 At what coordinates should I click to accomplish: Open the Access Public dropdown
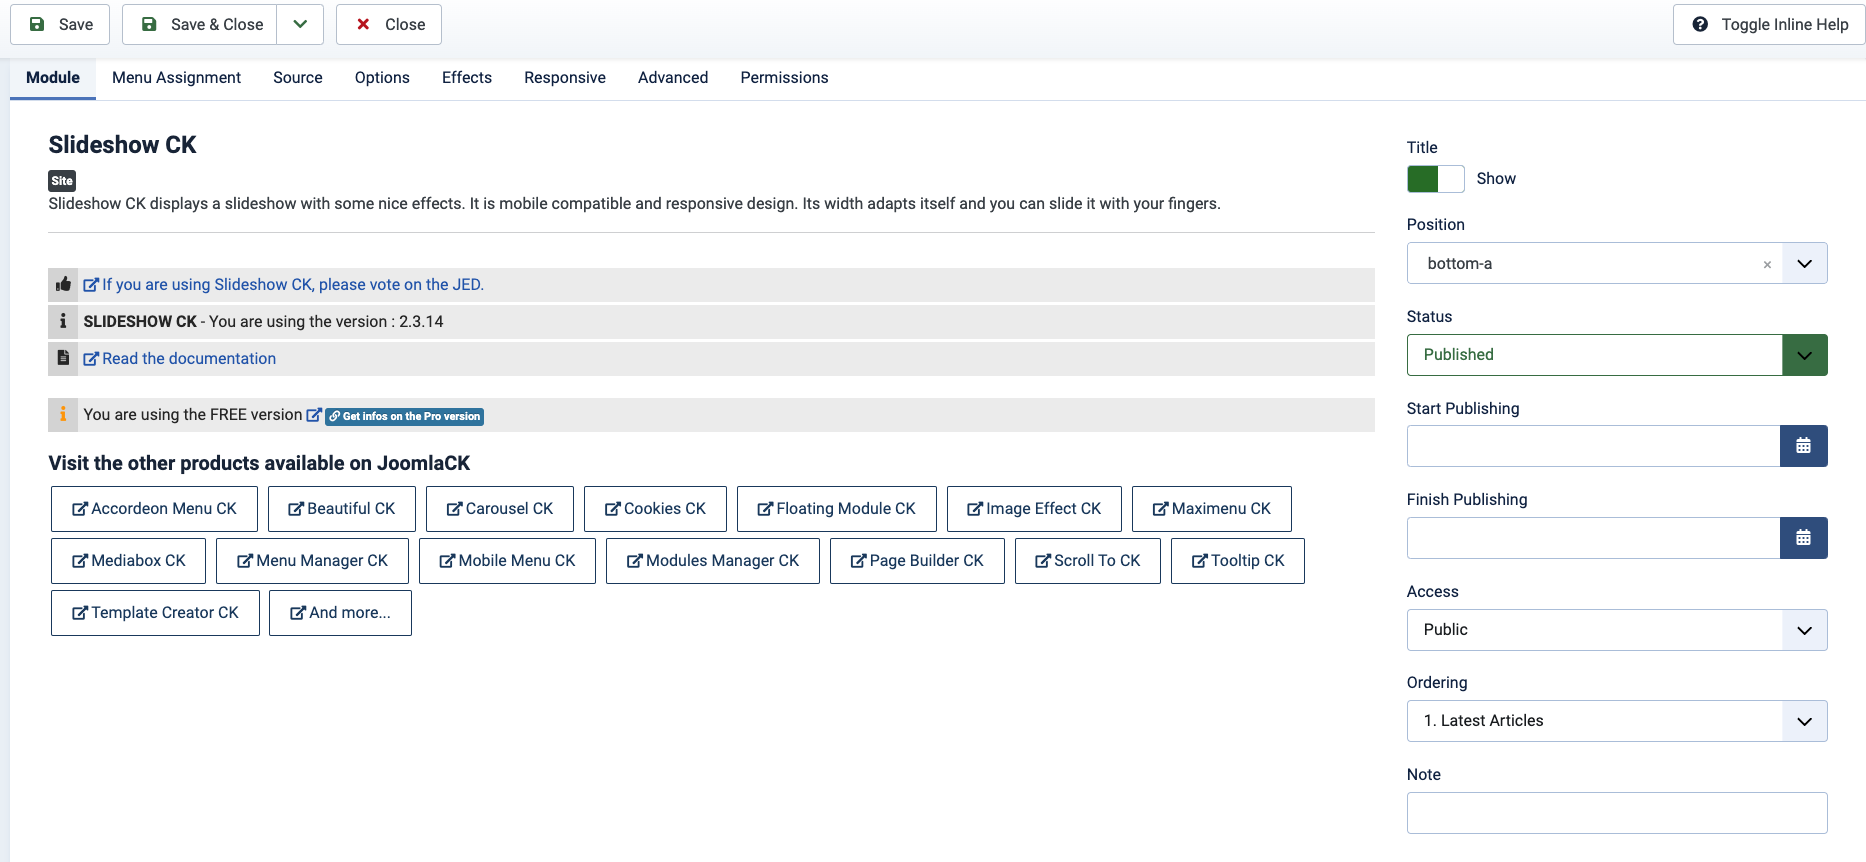pos(1617,630)
